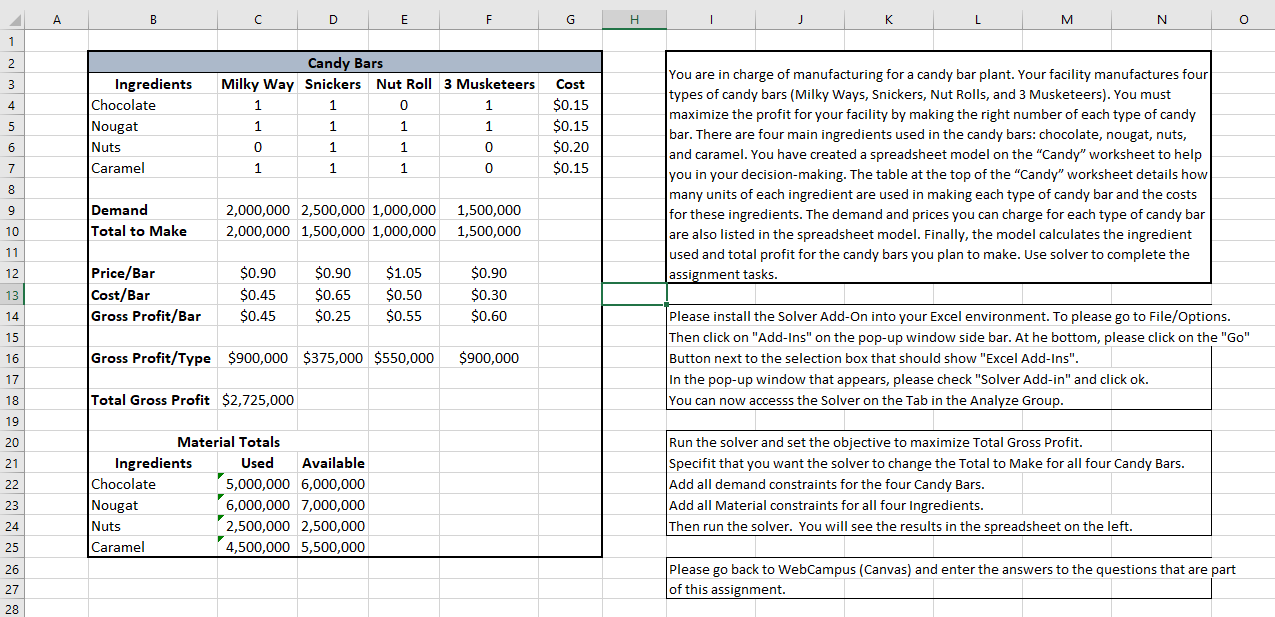Click Milky Way Total to Make '2,000,000'
1275x617 pixels.
[x=258, y=231]
